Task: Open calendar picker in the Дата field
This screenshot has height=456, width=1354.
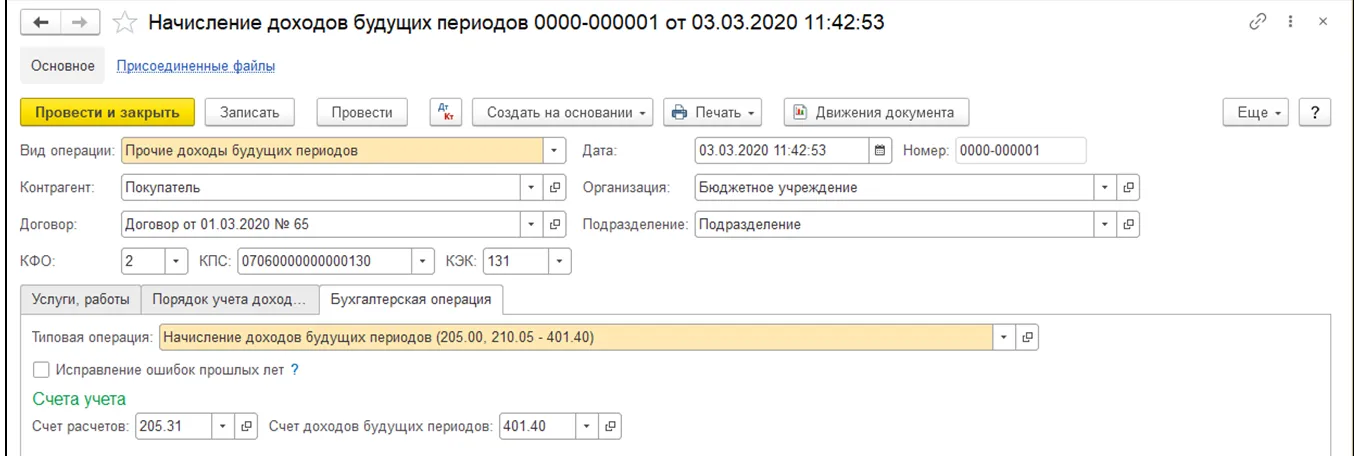Action: pyautogui.click(x=880, y=151)
